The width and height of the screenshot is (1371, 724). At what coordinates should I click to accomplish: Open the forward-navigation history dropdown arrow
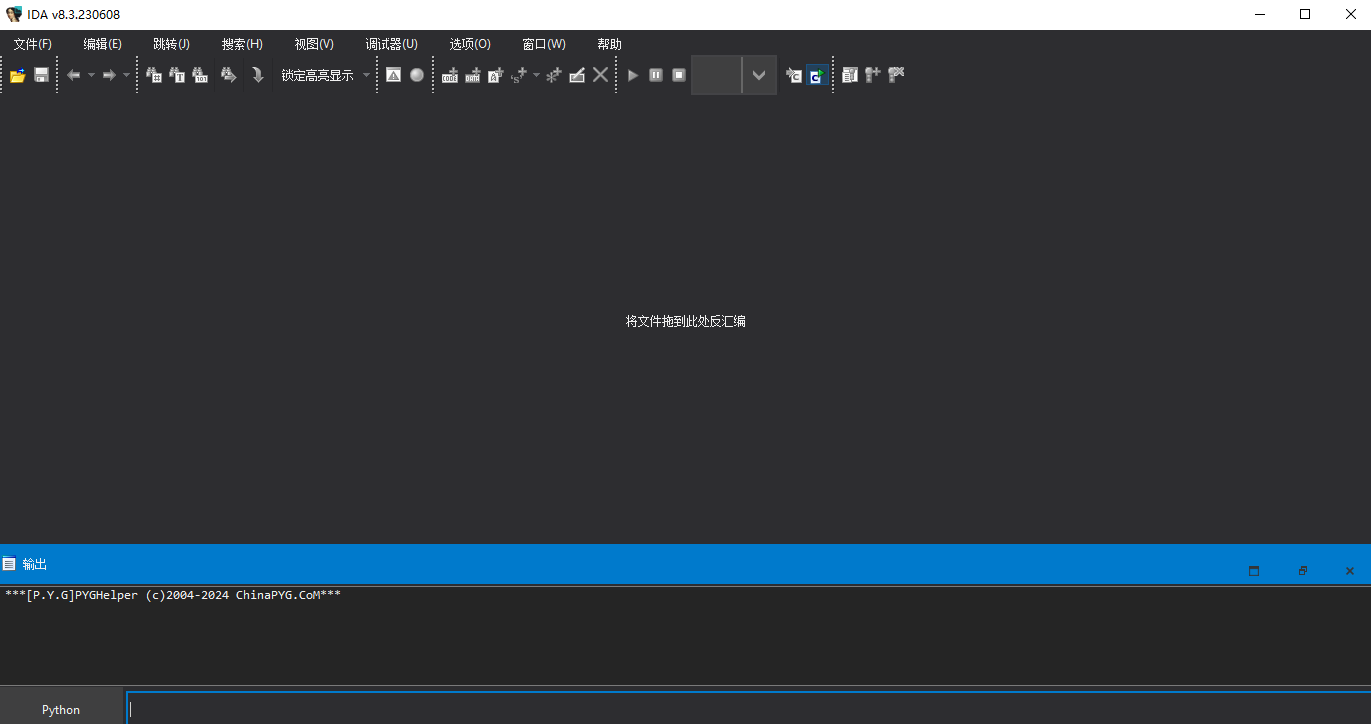[x=126, y=75]
